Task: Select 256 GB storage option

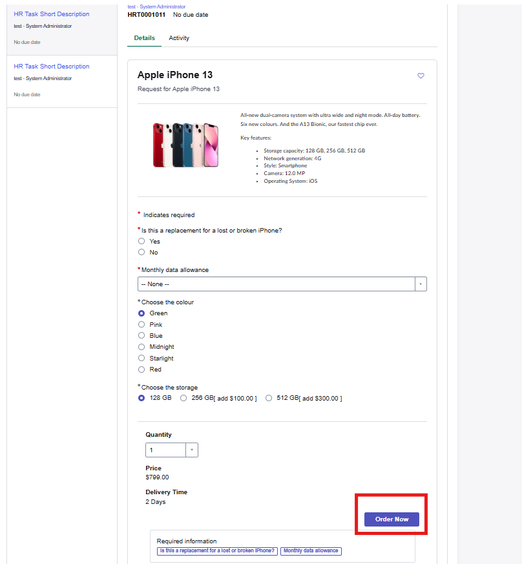Action: tap(183, 398)
